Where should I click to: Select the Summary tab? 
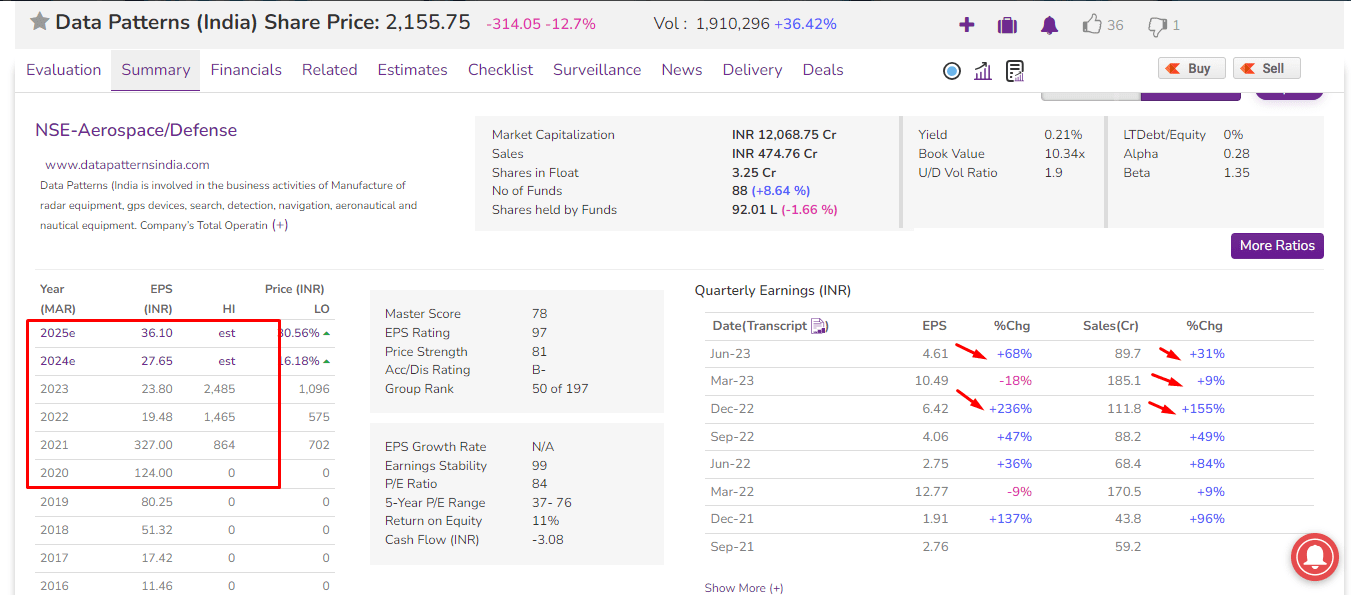tap(156, 70)
